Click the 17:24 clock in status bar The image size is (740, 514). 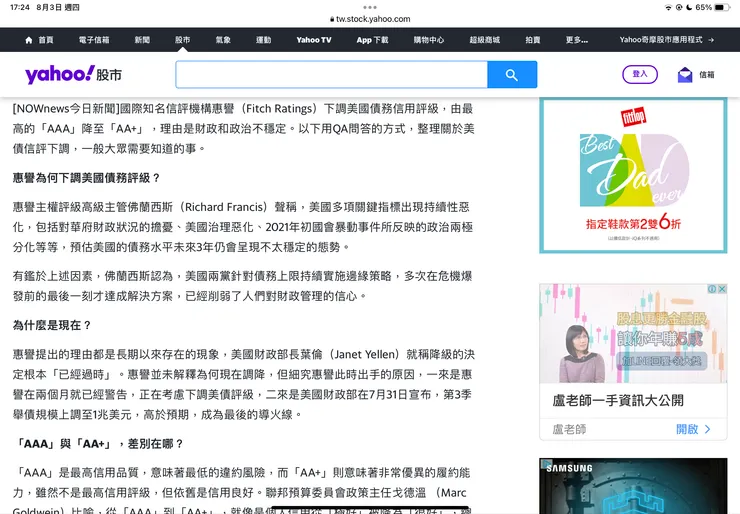20,7
